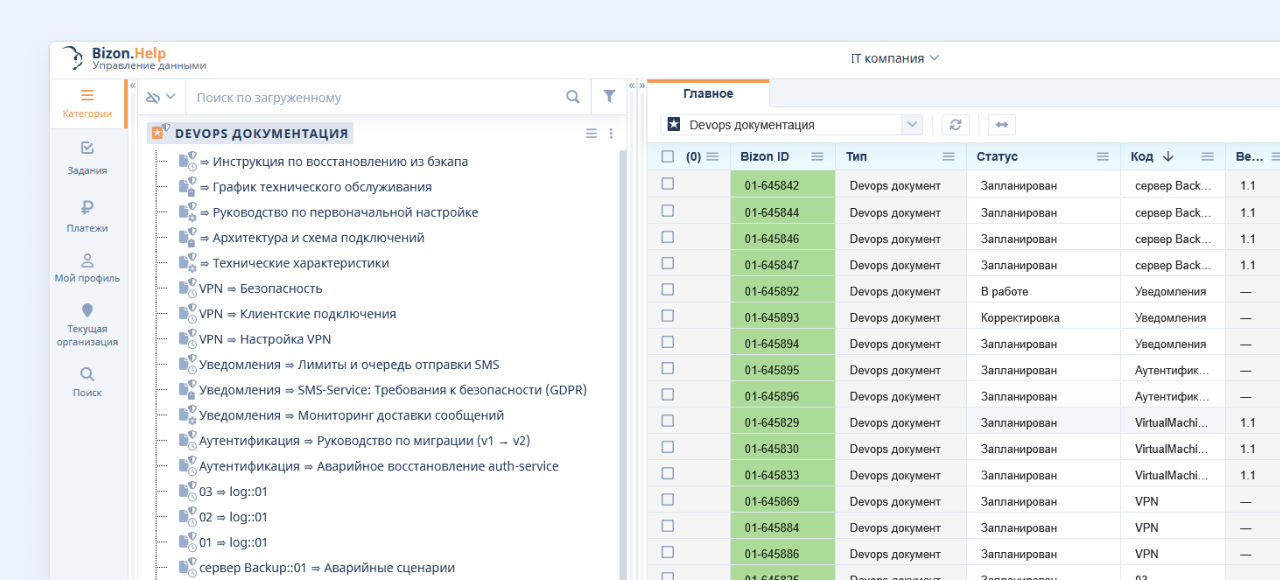Screen dimensions: 1280x580
Task: Toggle the select-all checkbox in the grid header
Action: [x=667, y=156]
